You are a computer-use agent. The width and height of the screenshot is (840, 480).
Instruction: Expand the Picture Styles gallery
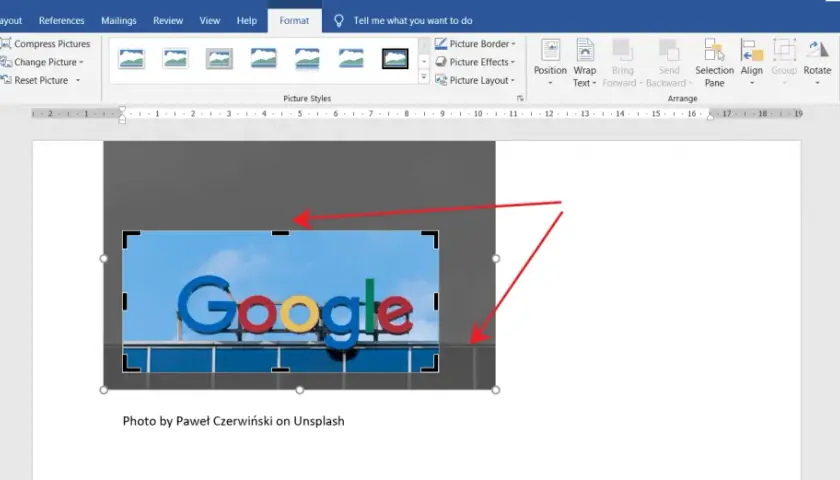click(424, 78)
